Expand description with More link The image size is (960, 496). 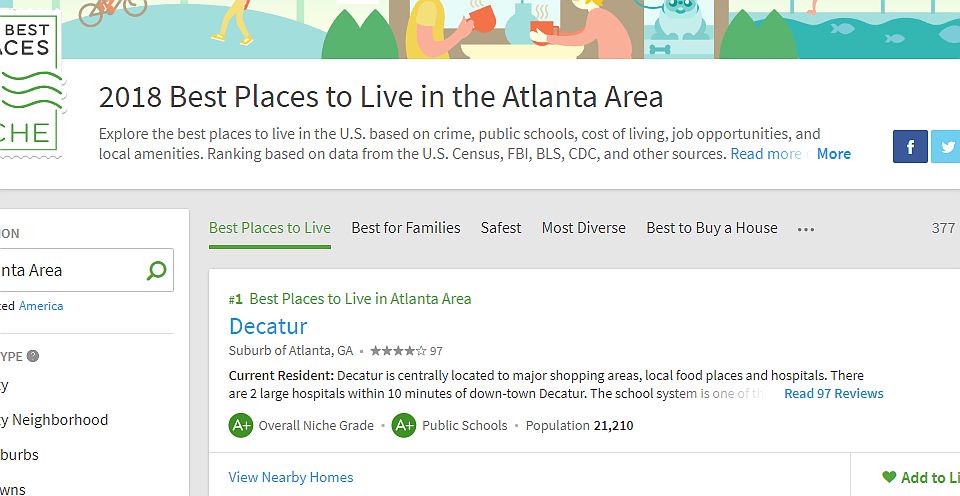[833, 154]
